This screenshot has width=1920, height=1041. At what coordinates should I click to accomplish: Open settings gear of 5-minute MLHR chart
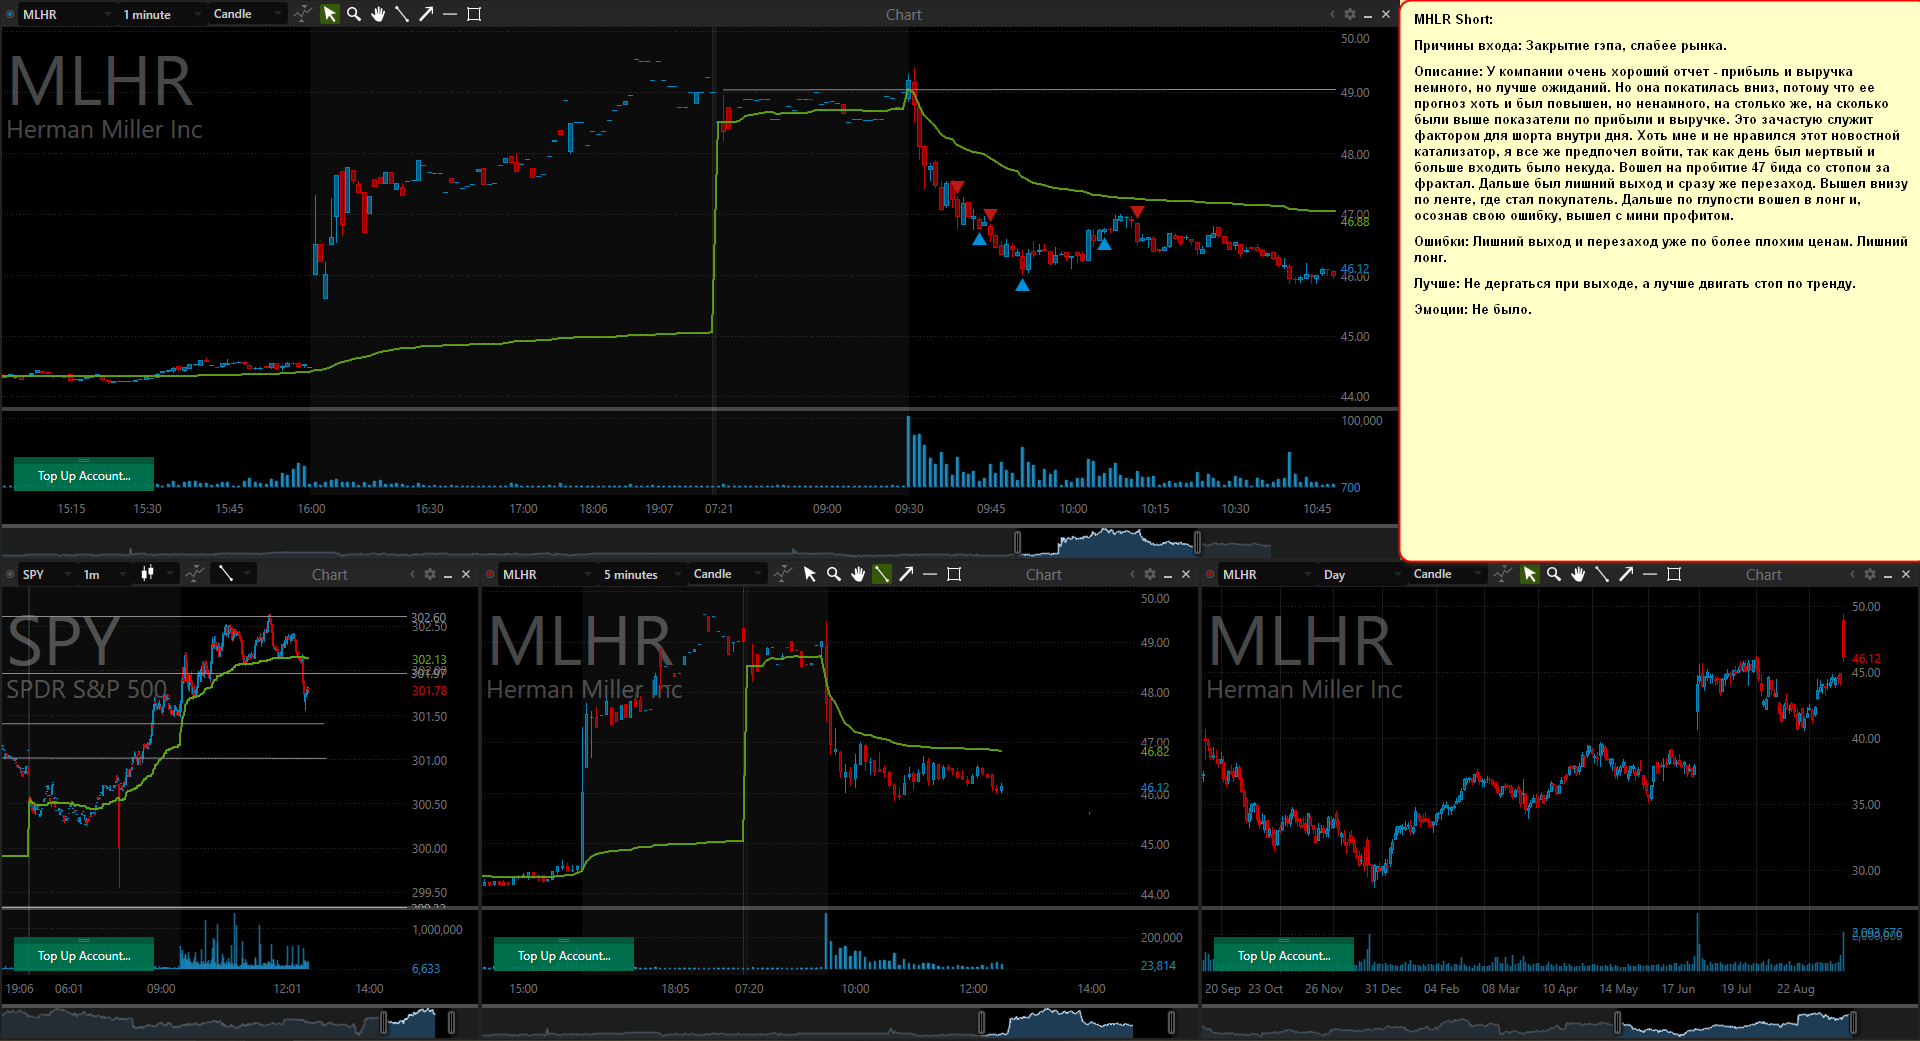(1150, 574)
